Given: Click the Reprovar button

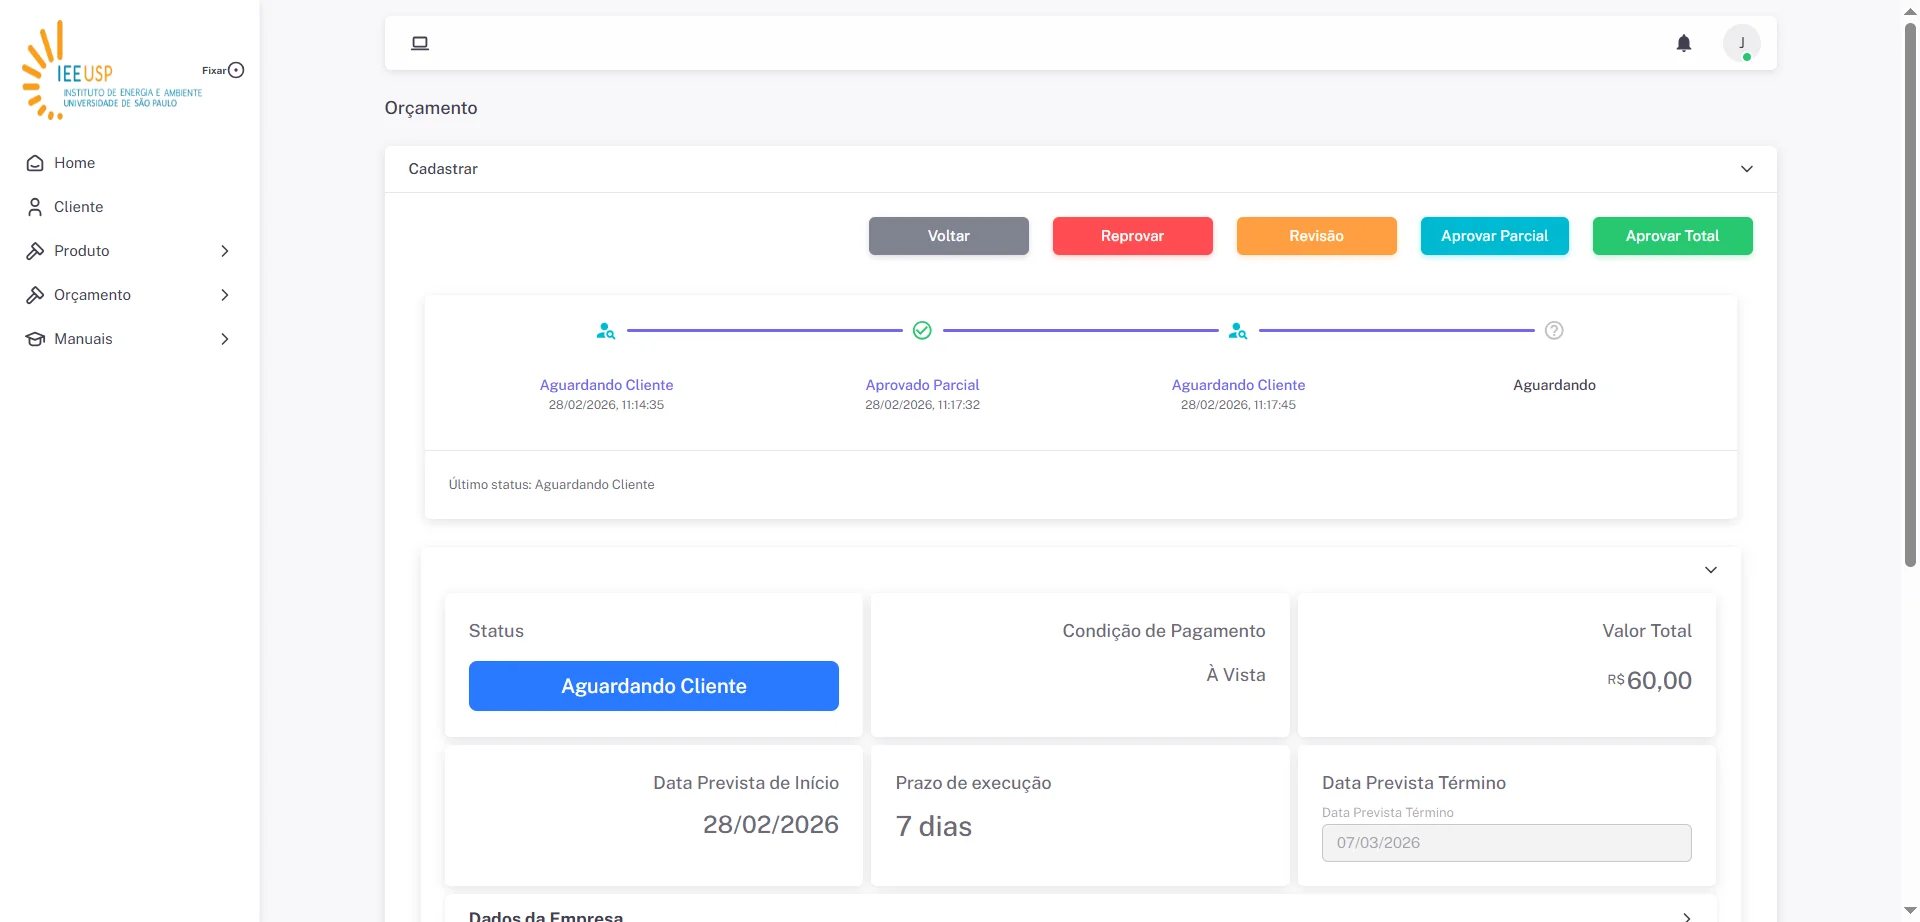Looking at the screenshot, I should 1133,236.
